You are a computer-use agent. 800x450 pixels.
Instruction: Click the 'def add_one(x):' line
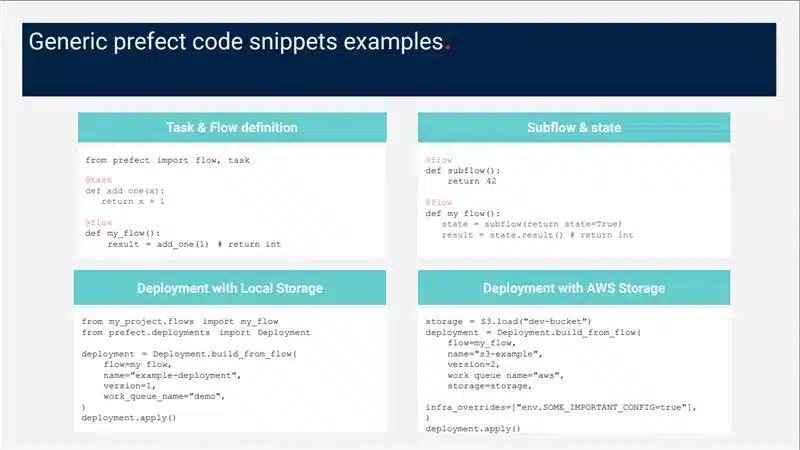[125, 191]
